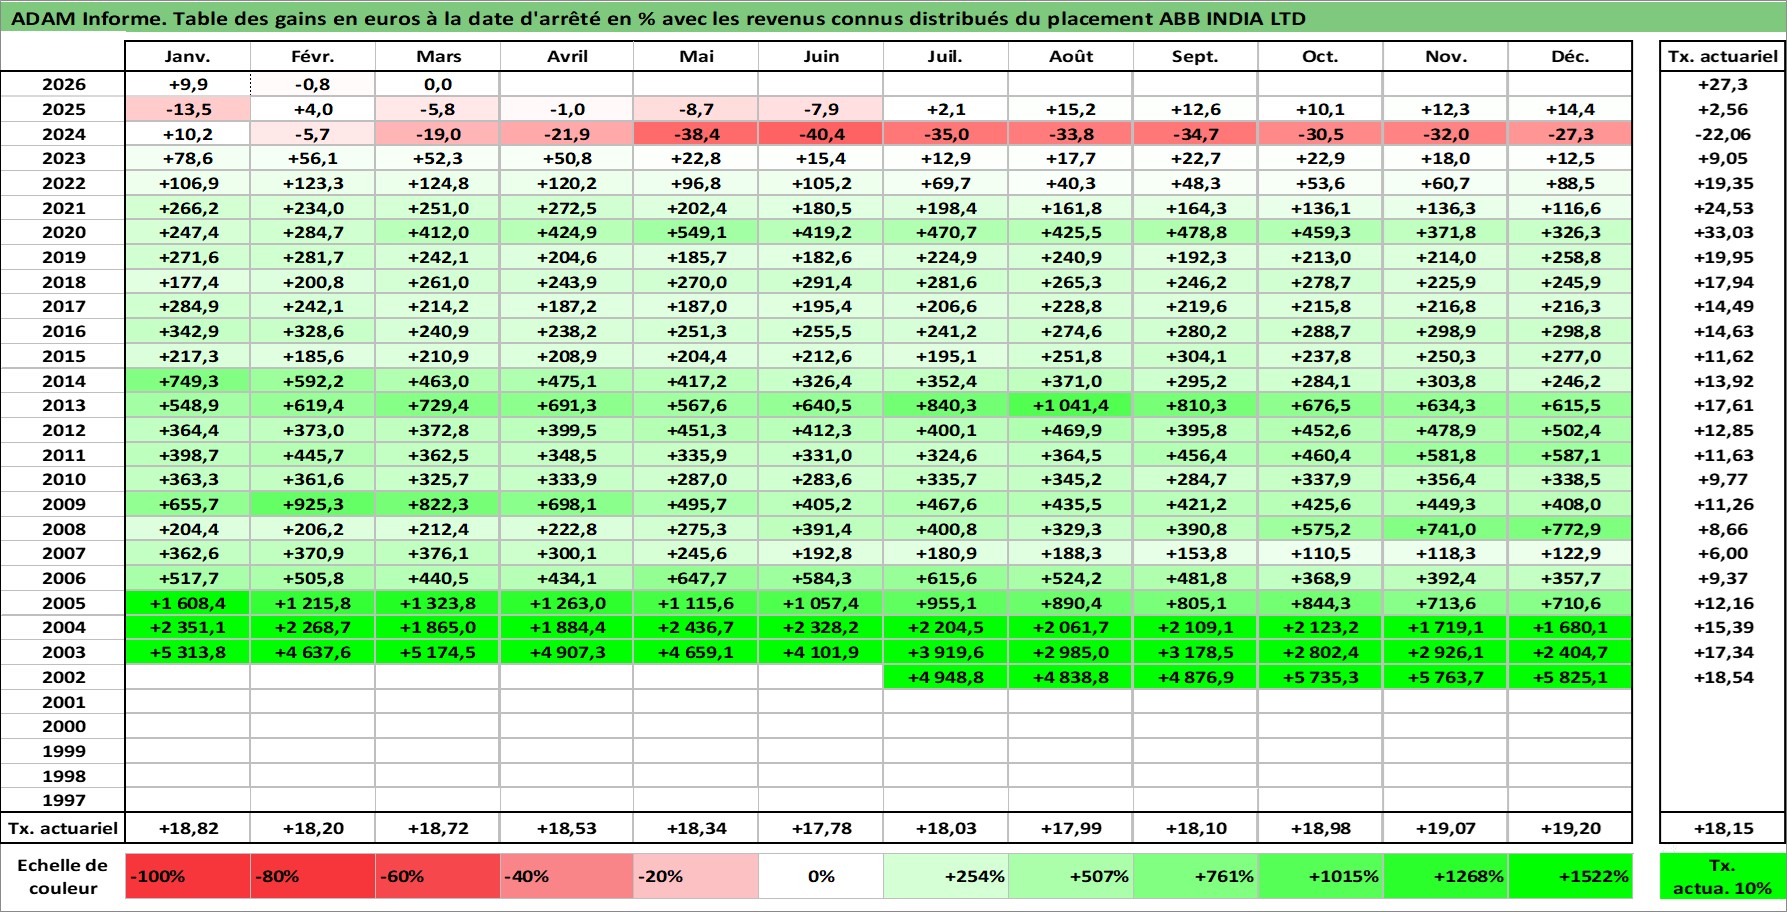This screenshot has width=1787, height=912.
Task: Select the +18,82 actuarial rate under Janv.
Action: click(x=188, y=828)
